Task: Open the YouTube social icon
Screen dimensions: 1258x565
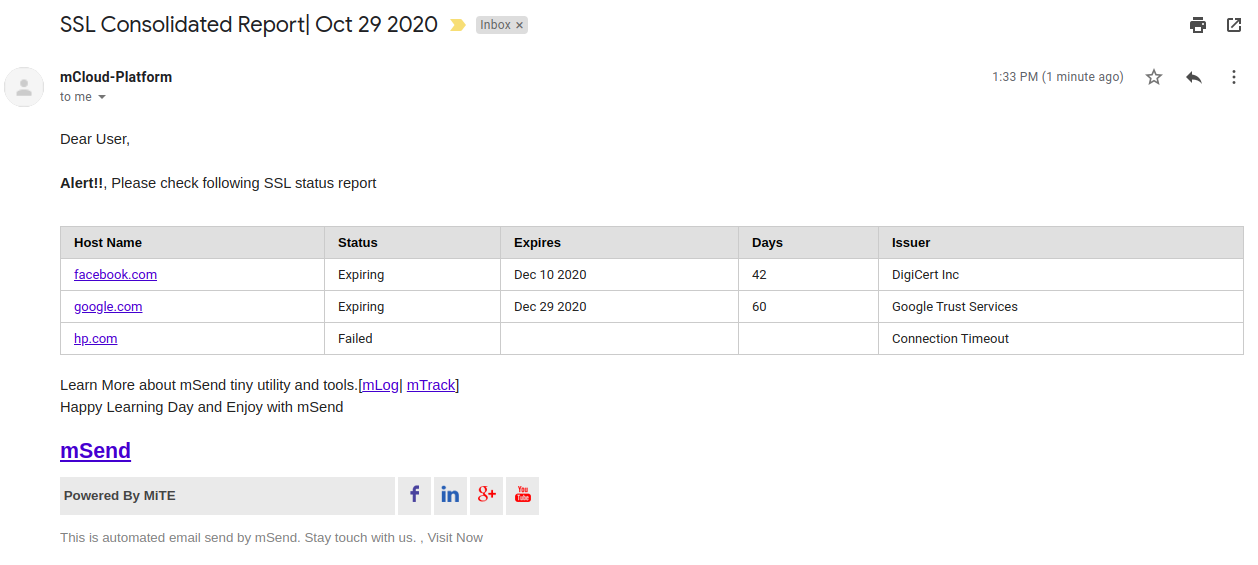Action: tap(522, 495)
